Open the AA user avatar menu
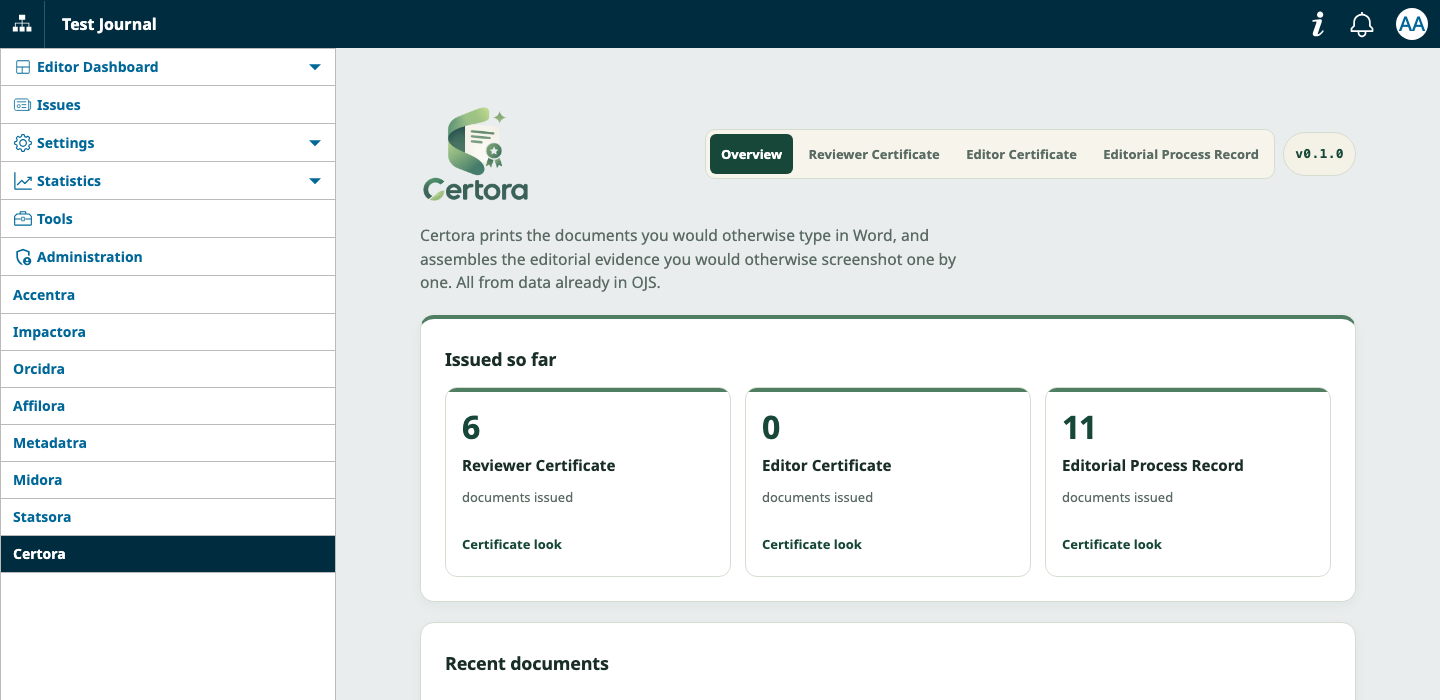 click(1411, 24)
